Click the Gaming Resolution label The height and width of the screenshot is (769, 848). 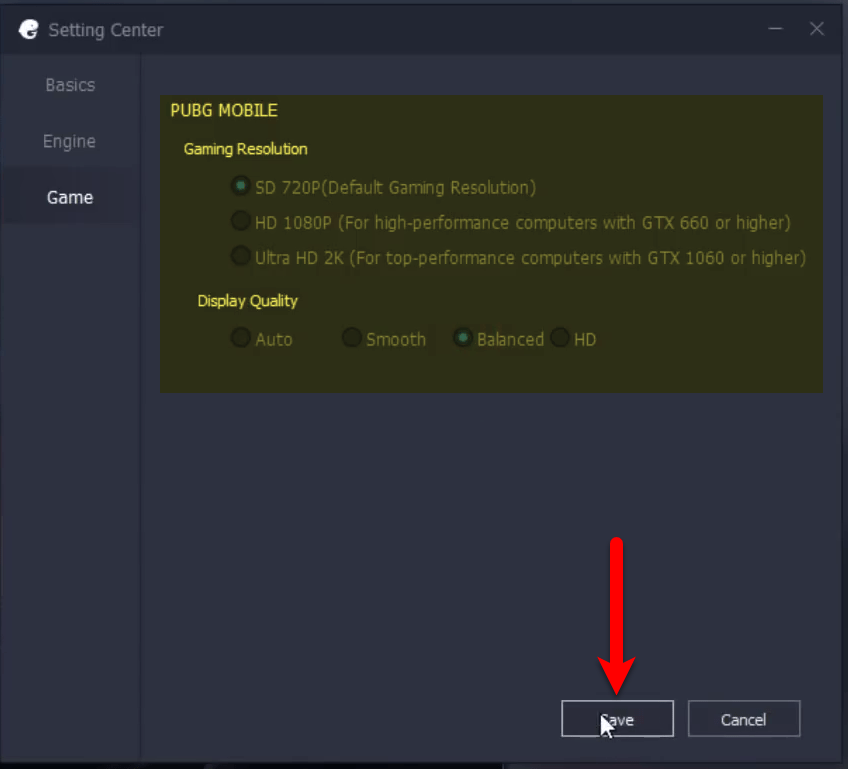point(246,149)
